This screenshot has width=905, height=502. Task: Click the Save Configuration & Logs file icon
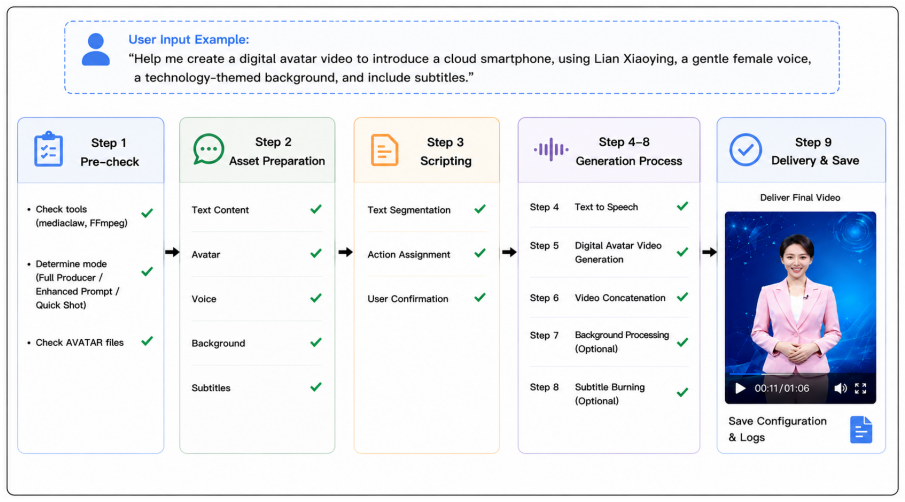click(861, 430)
